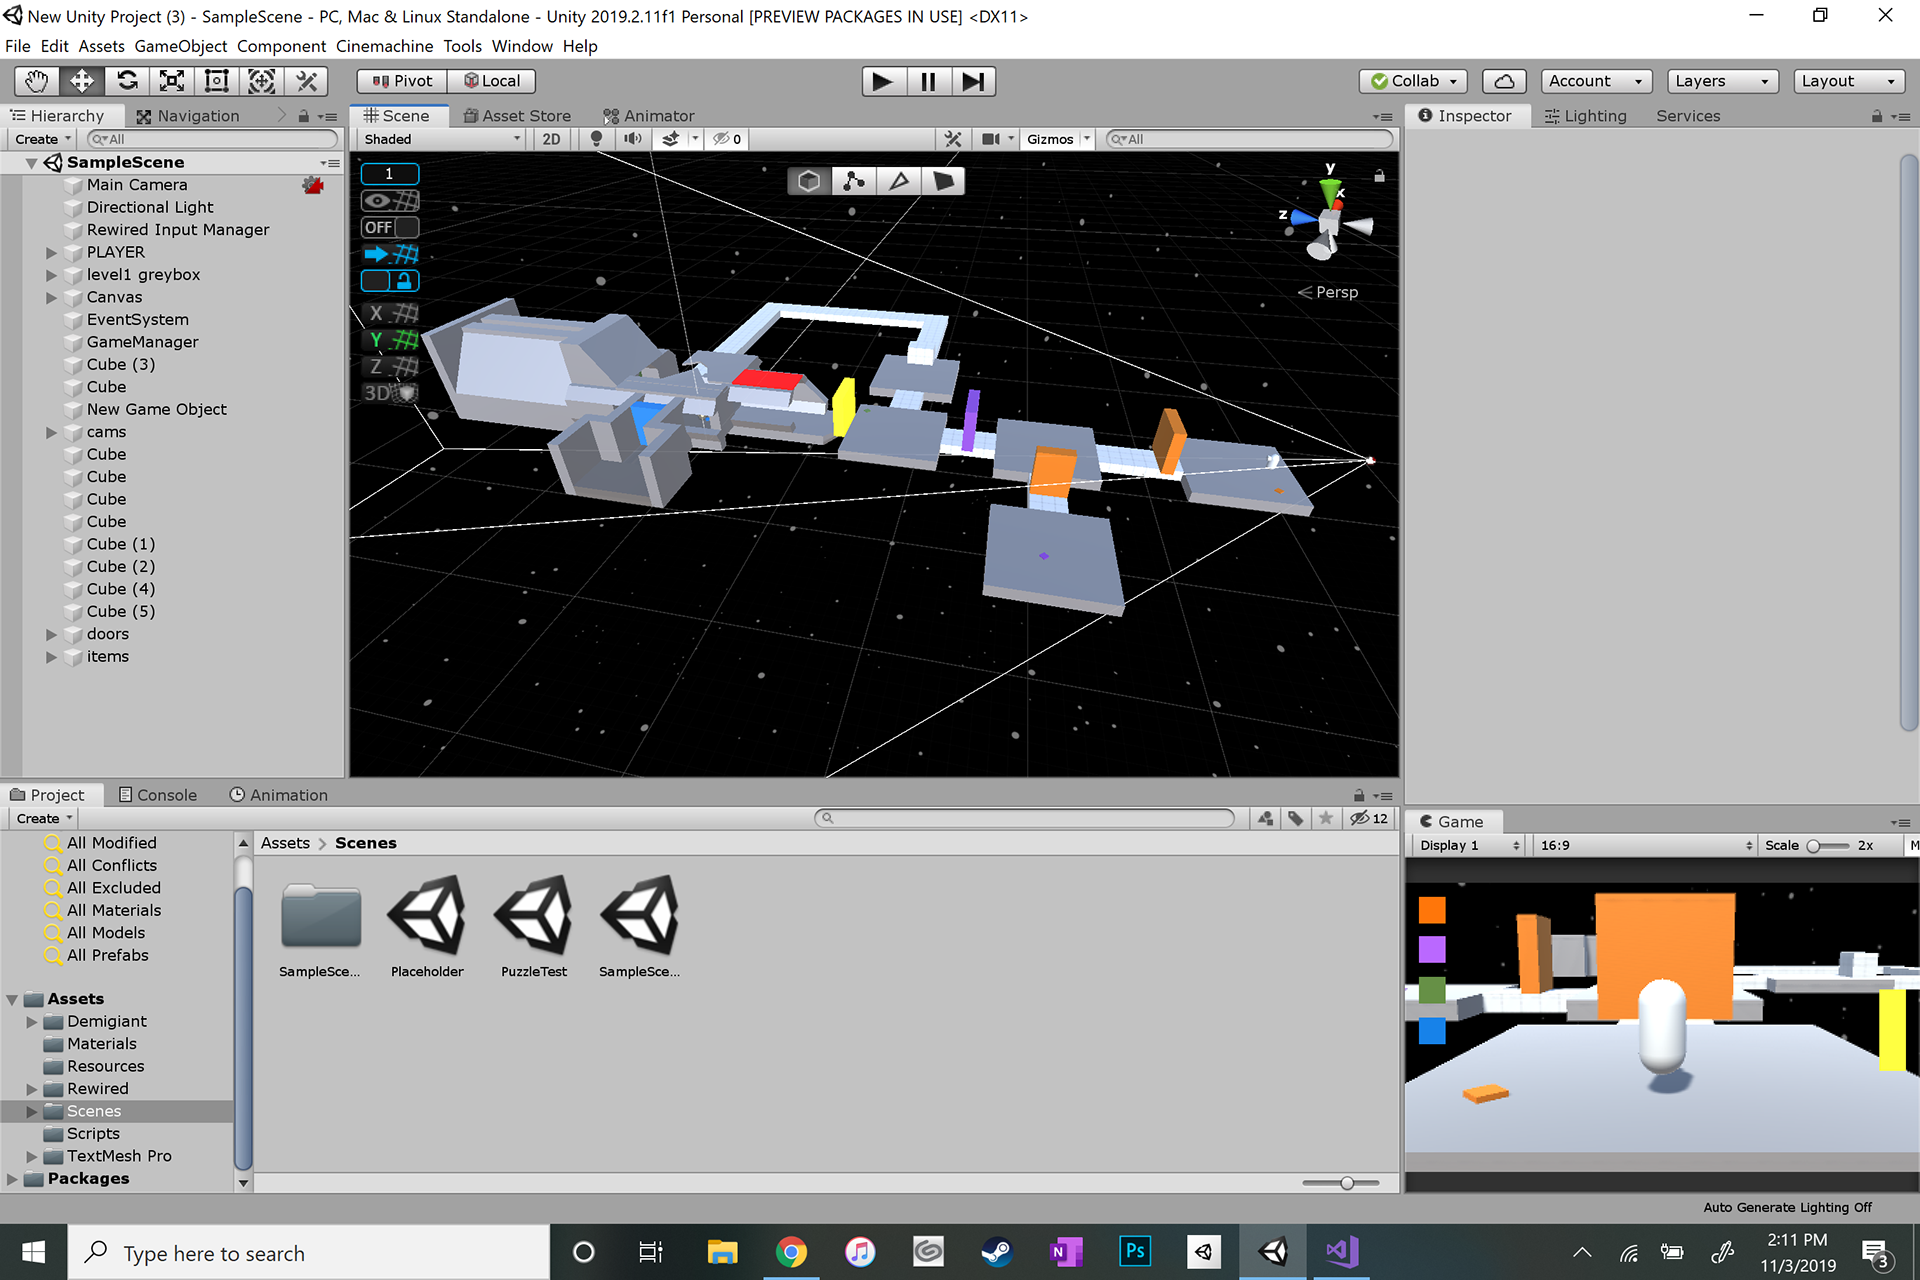
Task: Click the Step frame button
Action: pyautogui.click(x=973, y=81)
